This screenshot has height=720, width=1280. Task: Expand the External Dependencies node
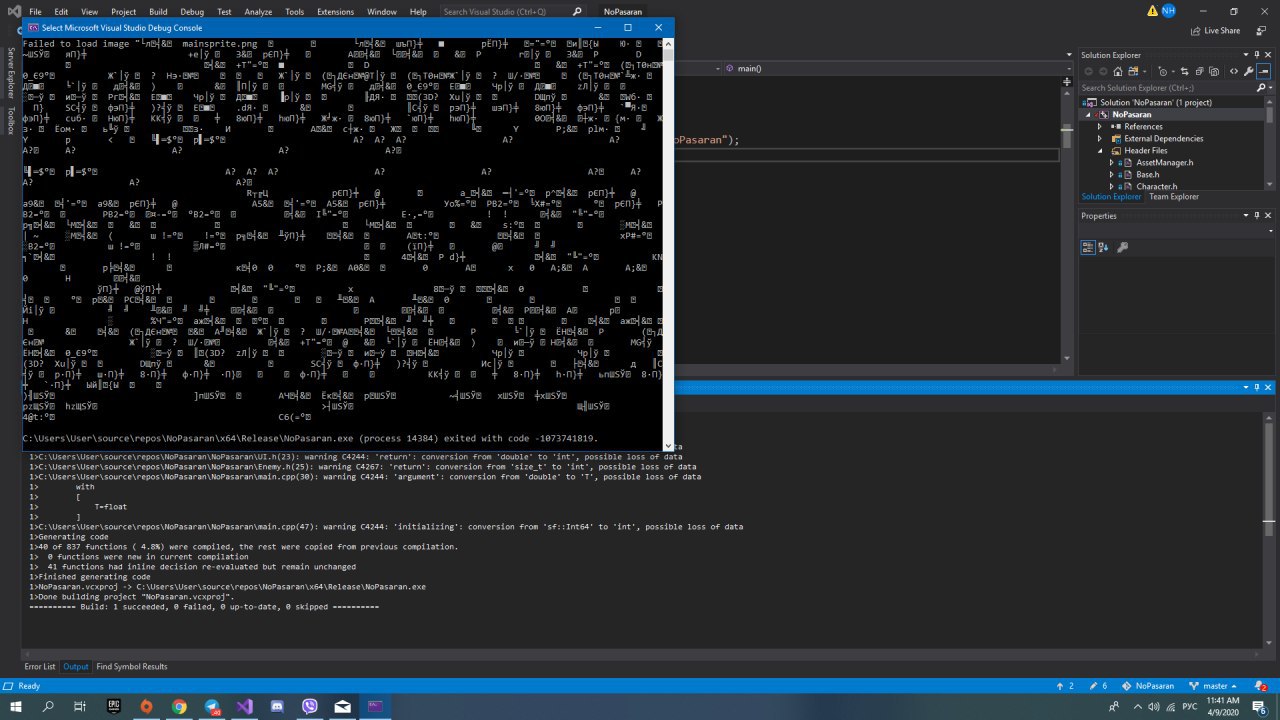pos(1100,139)
